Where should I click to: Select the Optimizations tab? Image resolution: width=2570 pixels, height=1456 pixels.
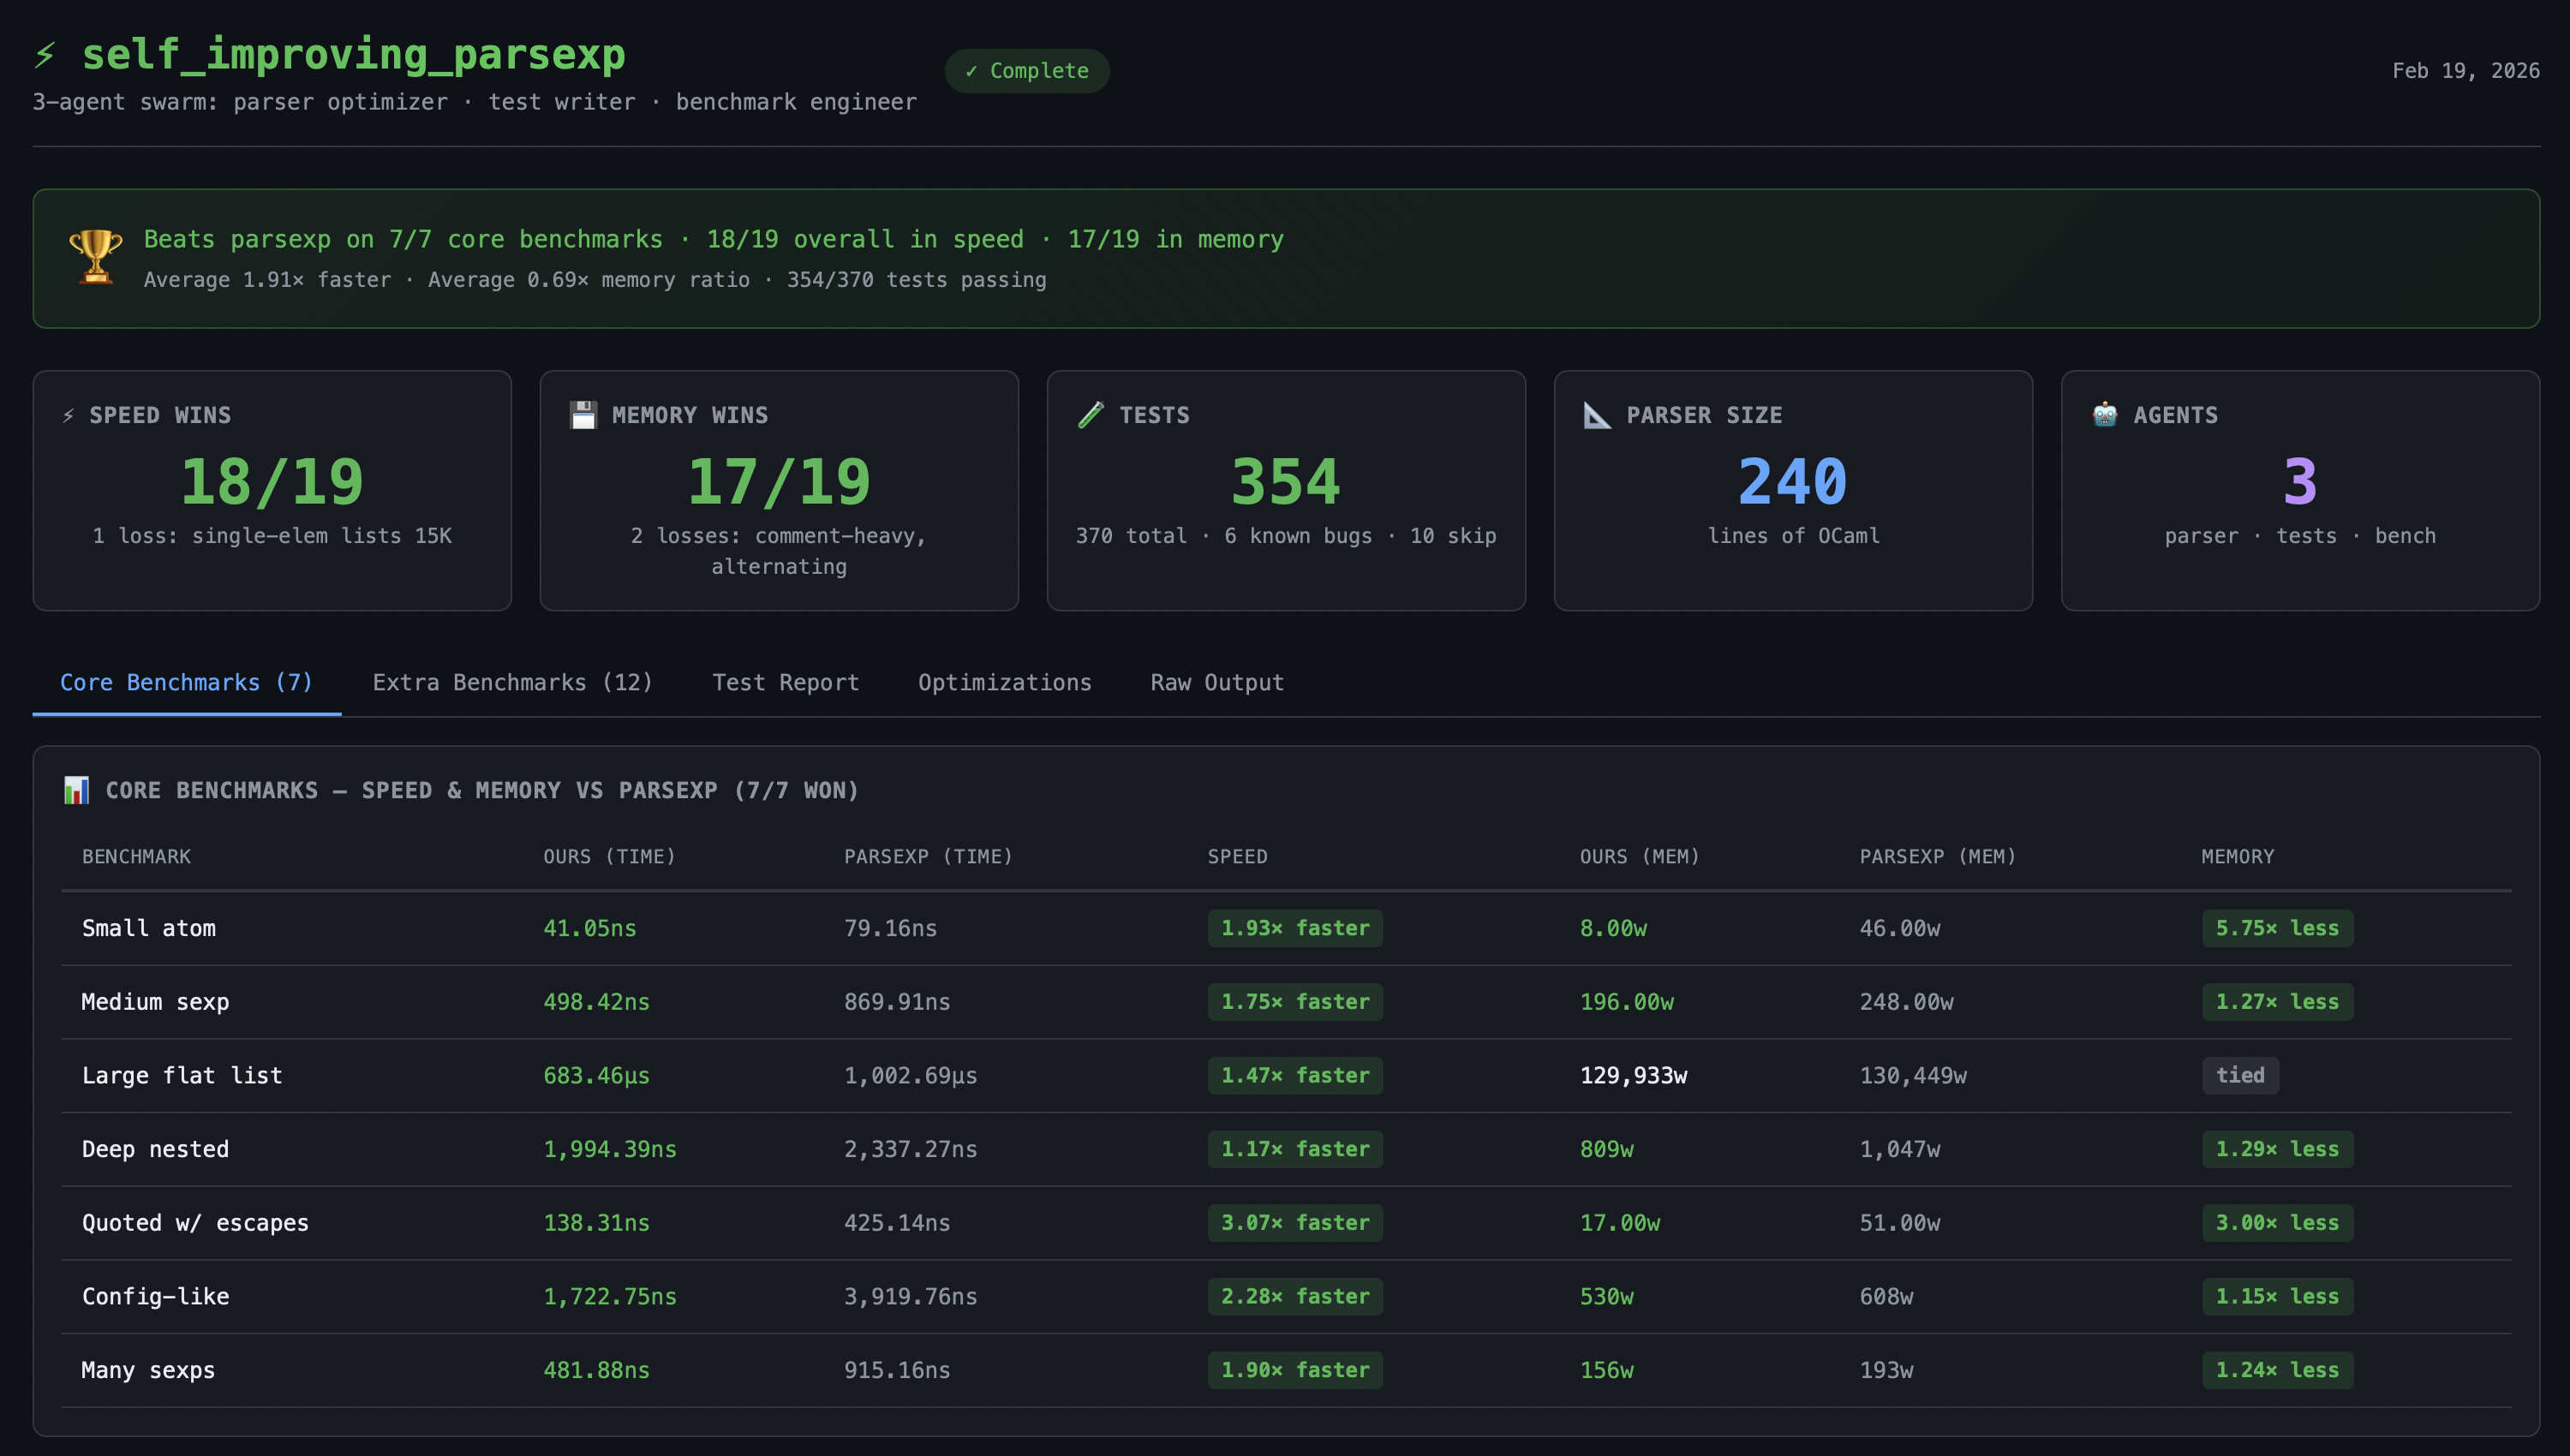pos(1004,682)
